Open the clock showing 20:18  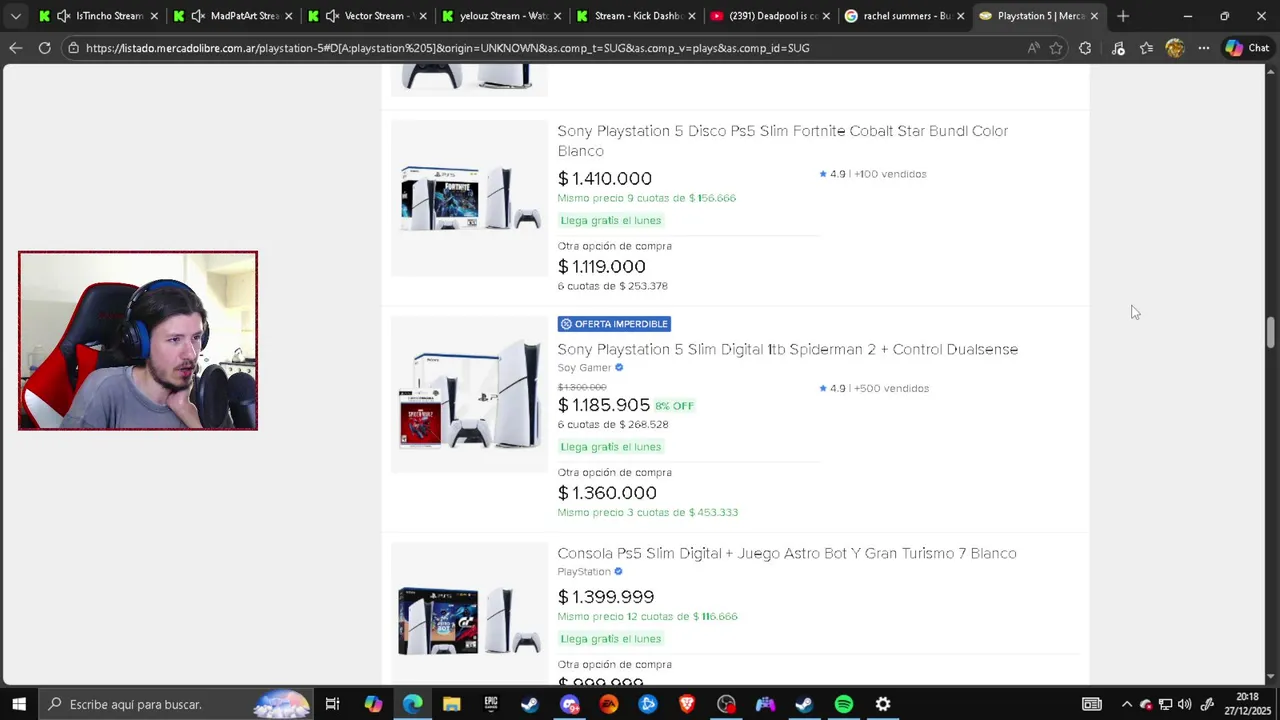pyautogui.click(x=1247, y=704)
